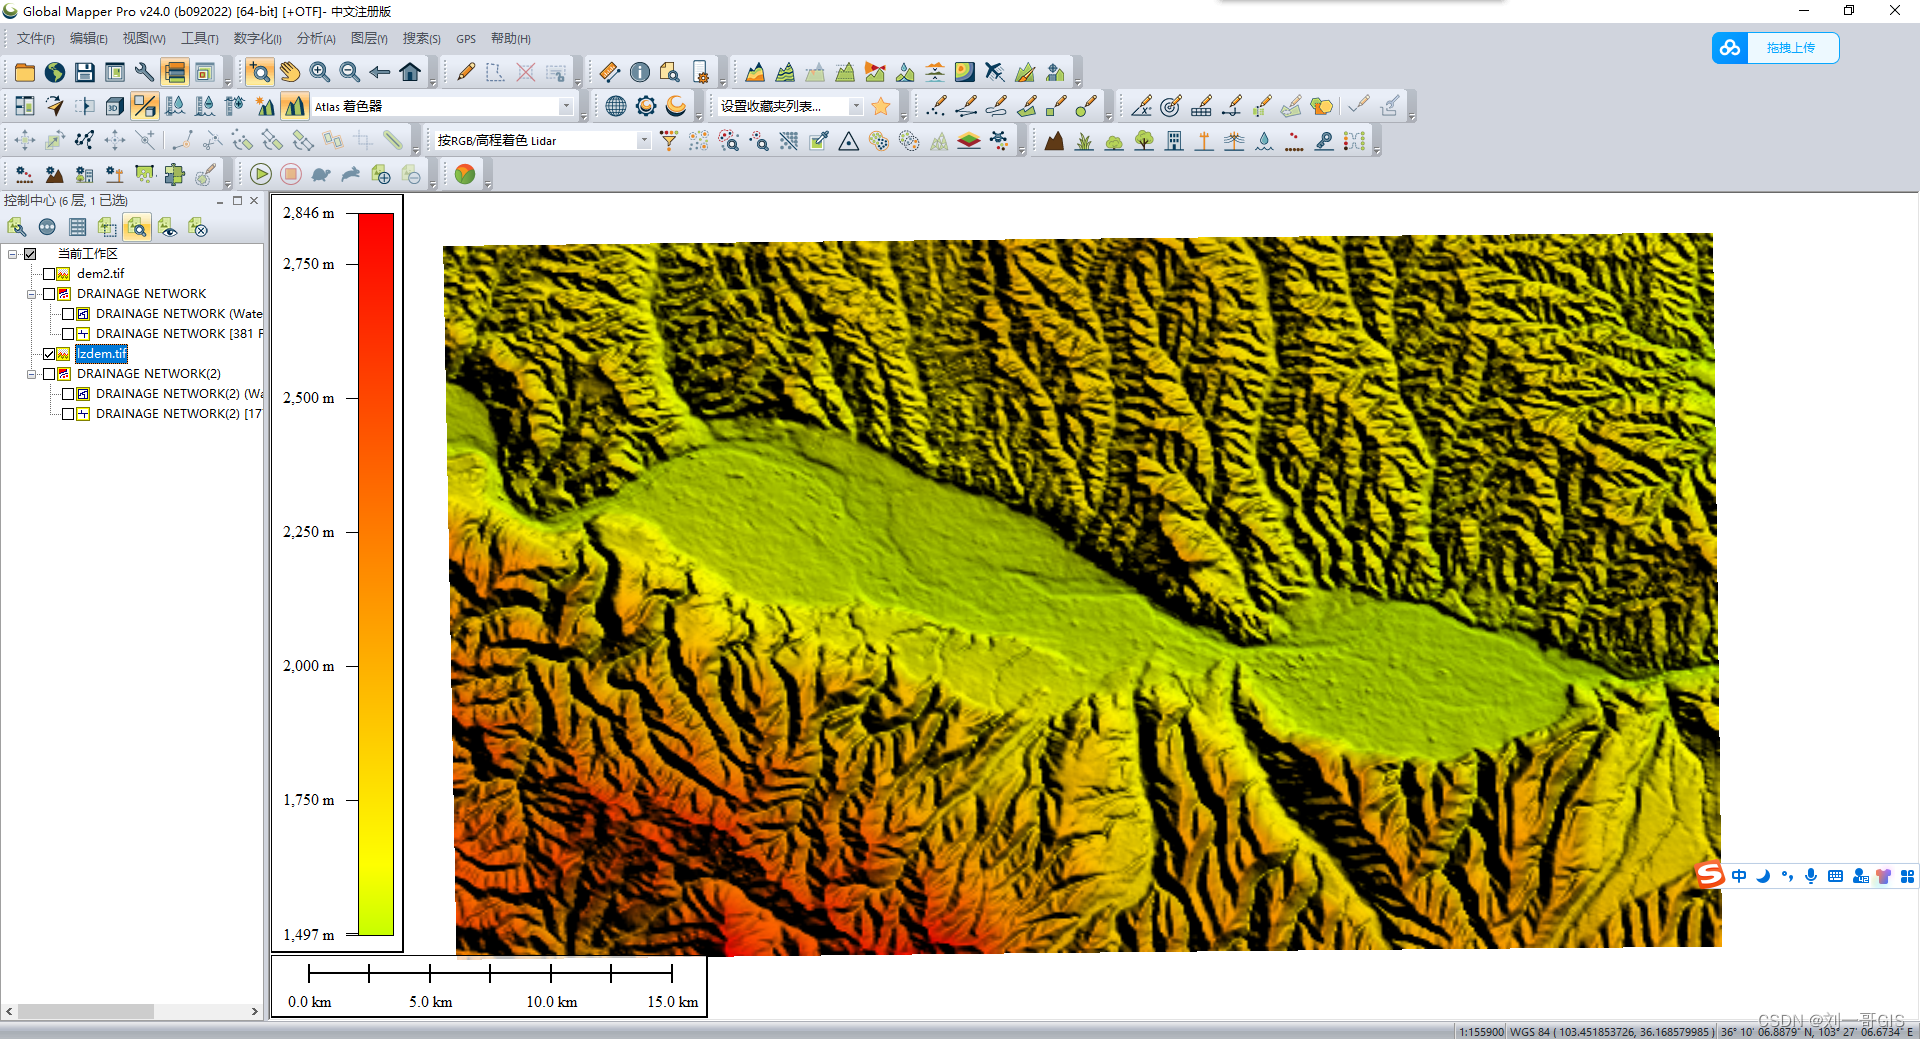Select the dem2.tif layer name
1920x1039 pixels.
click(x=100, y=274)
